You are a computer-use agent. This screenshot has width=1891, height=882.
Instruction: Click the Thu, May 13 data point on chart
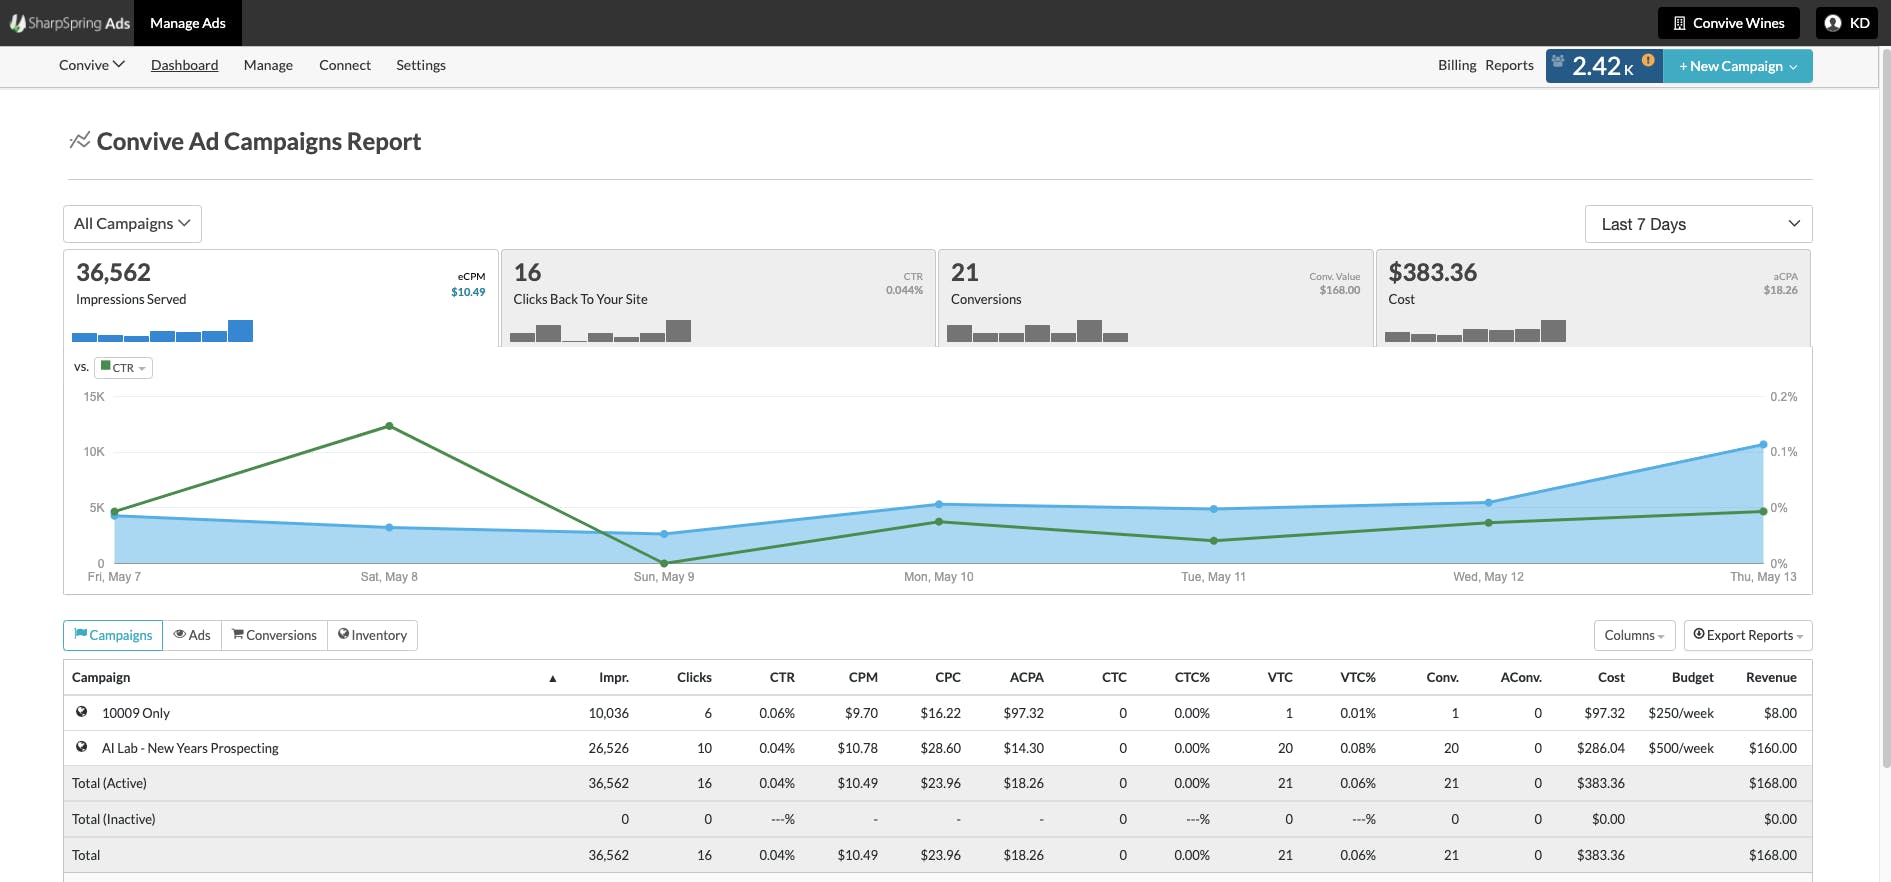1763,445
